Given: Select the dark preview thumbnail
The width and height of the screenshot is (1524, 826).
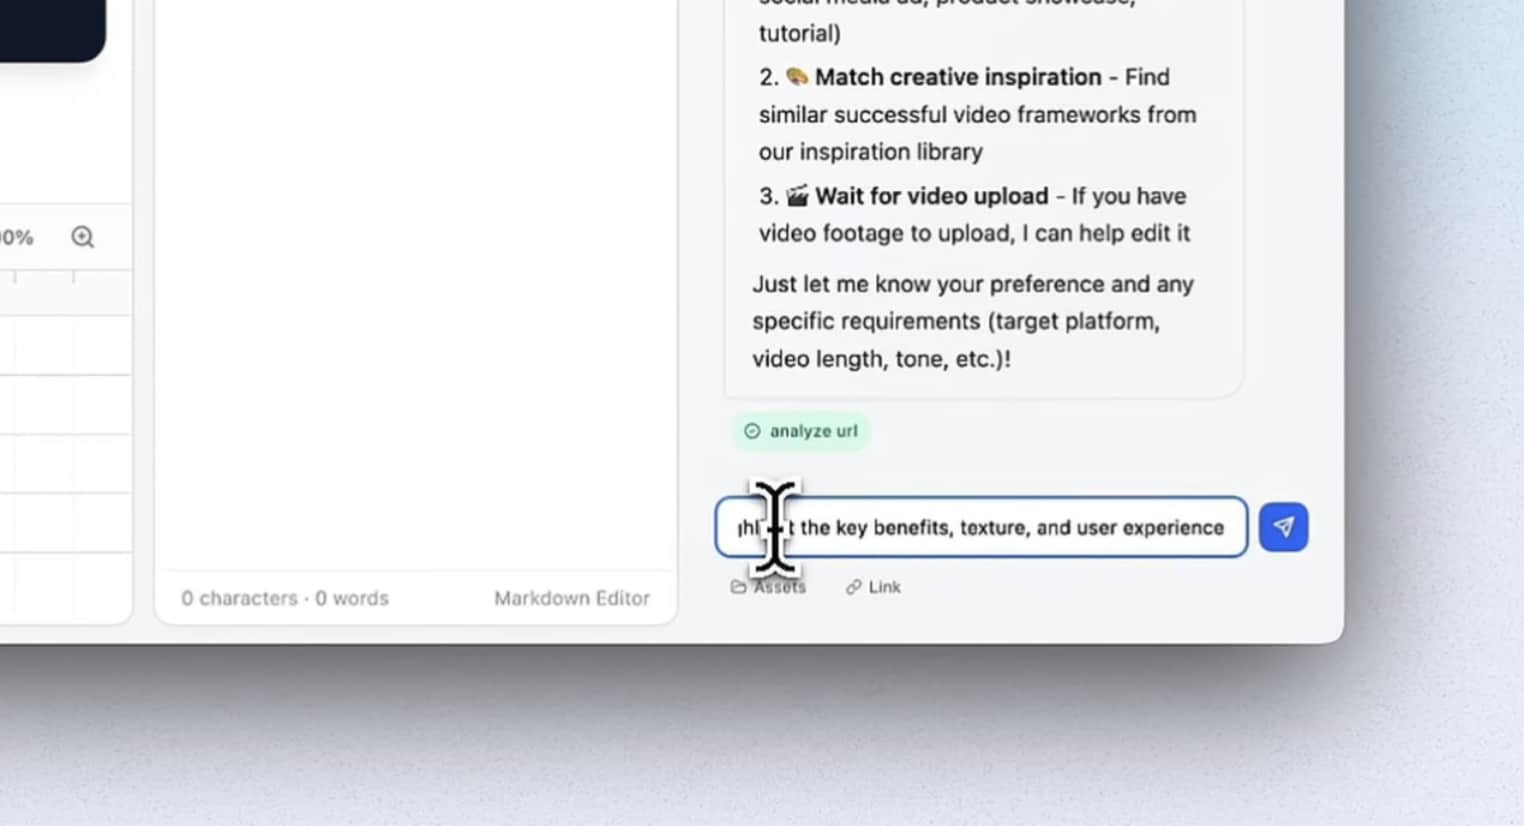Looking at the screenshot, I should pos(52,30).
